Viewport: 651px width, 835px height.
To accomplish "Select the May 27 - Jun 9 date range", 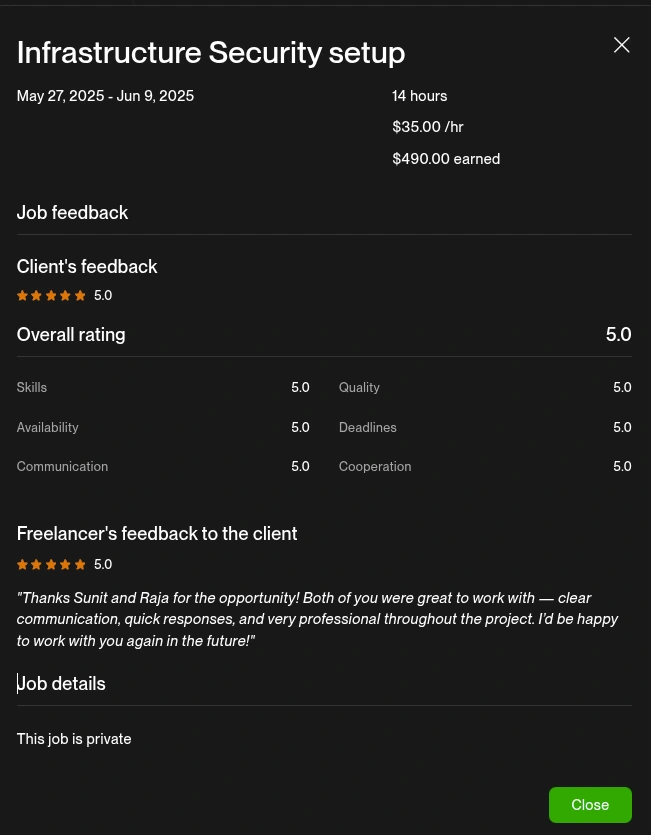I will [x=105, y=96].
